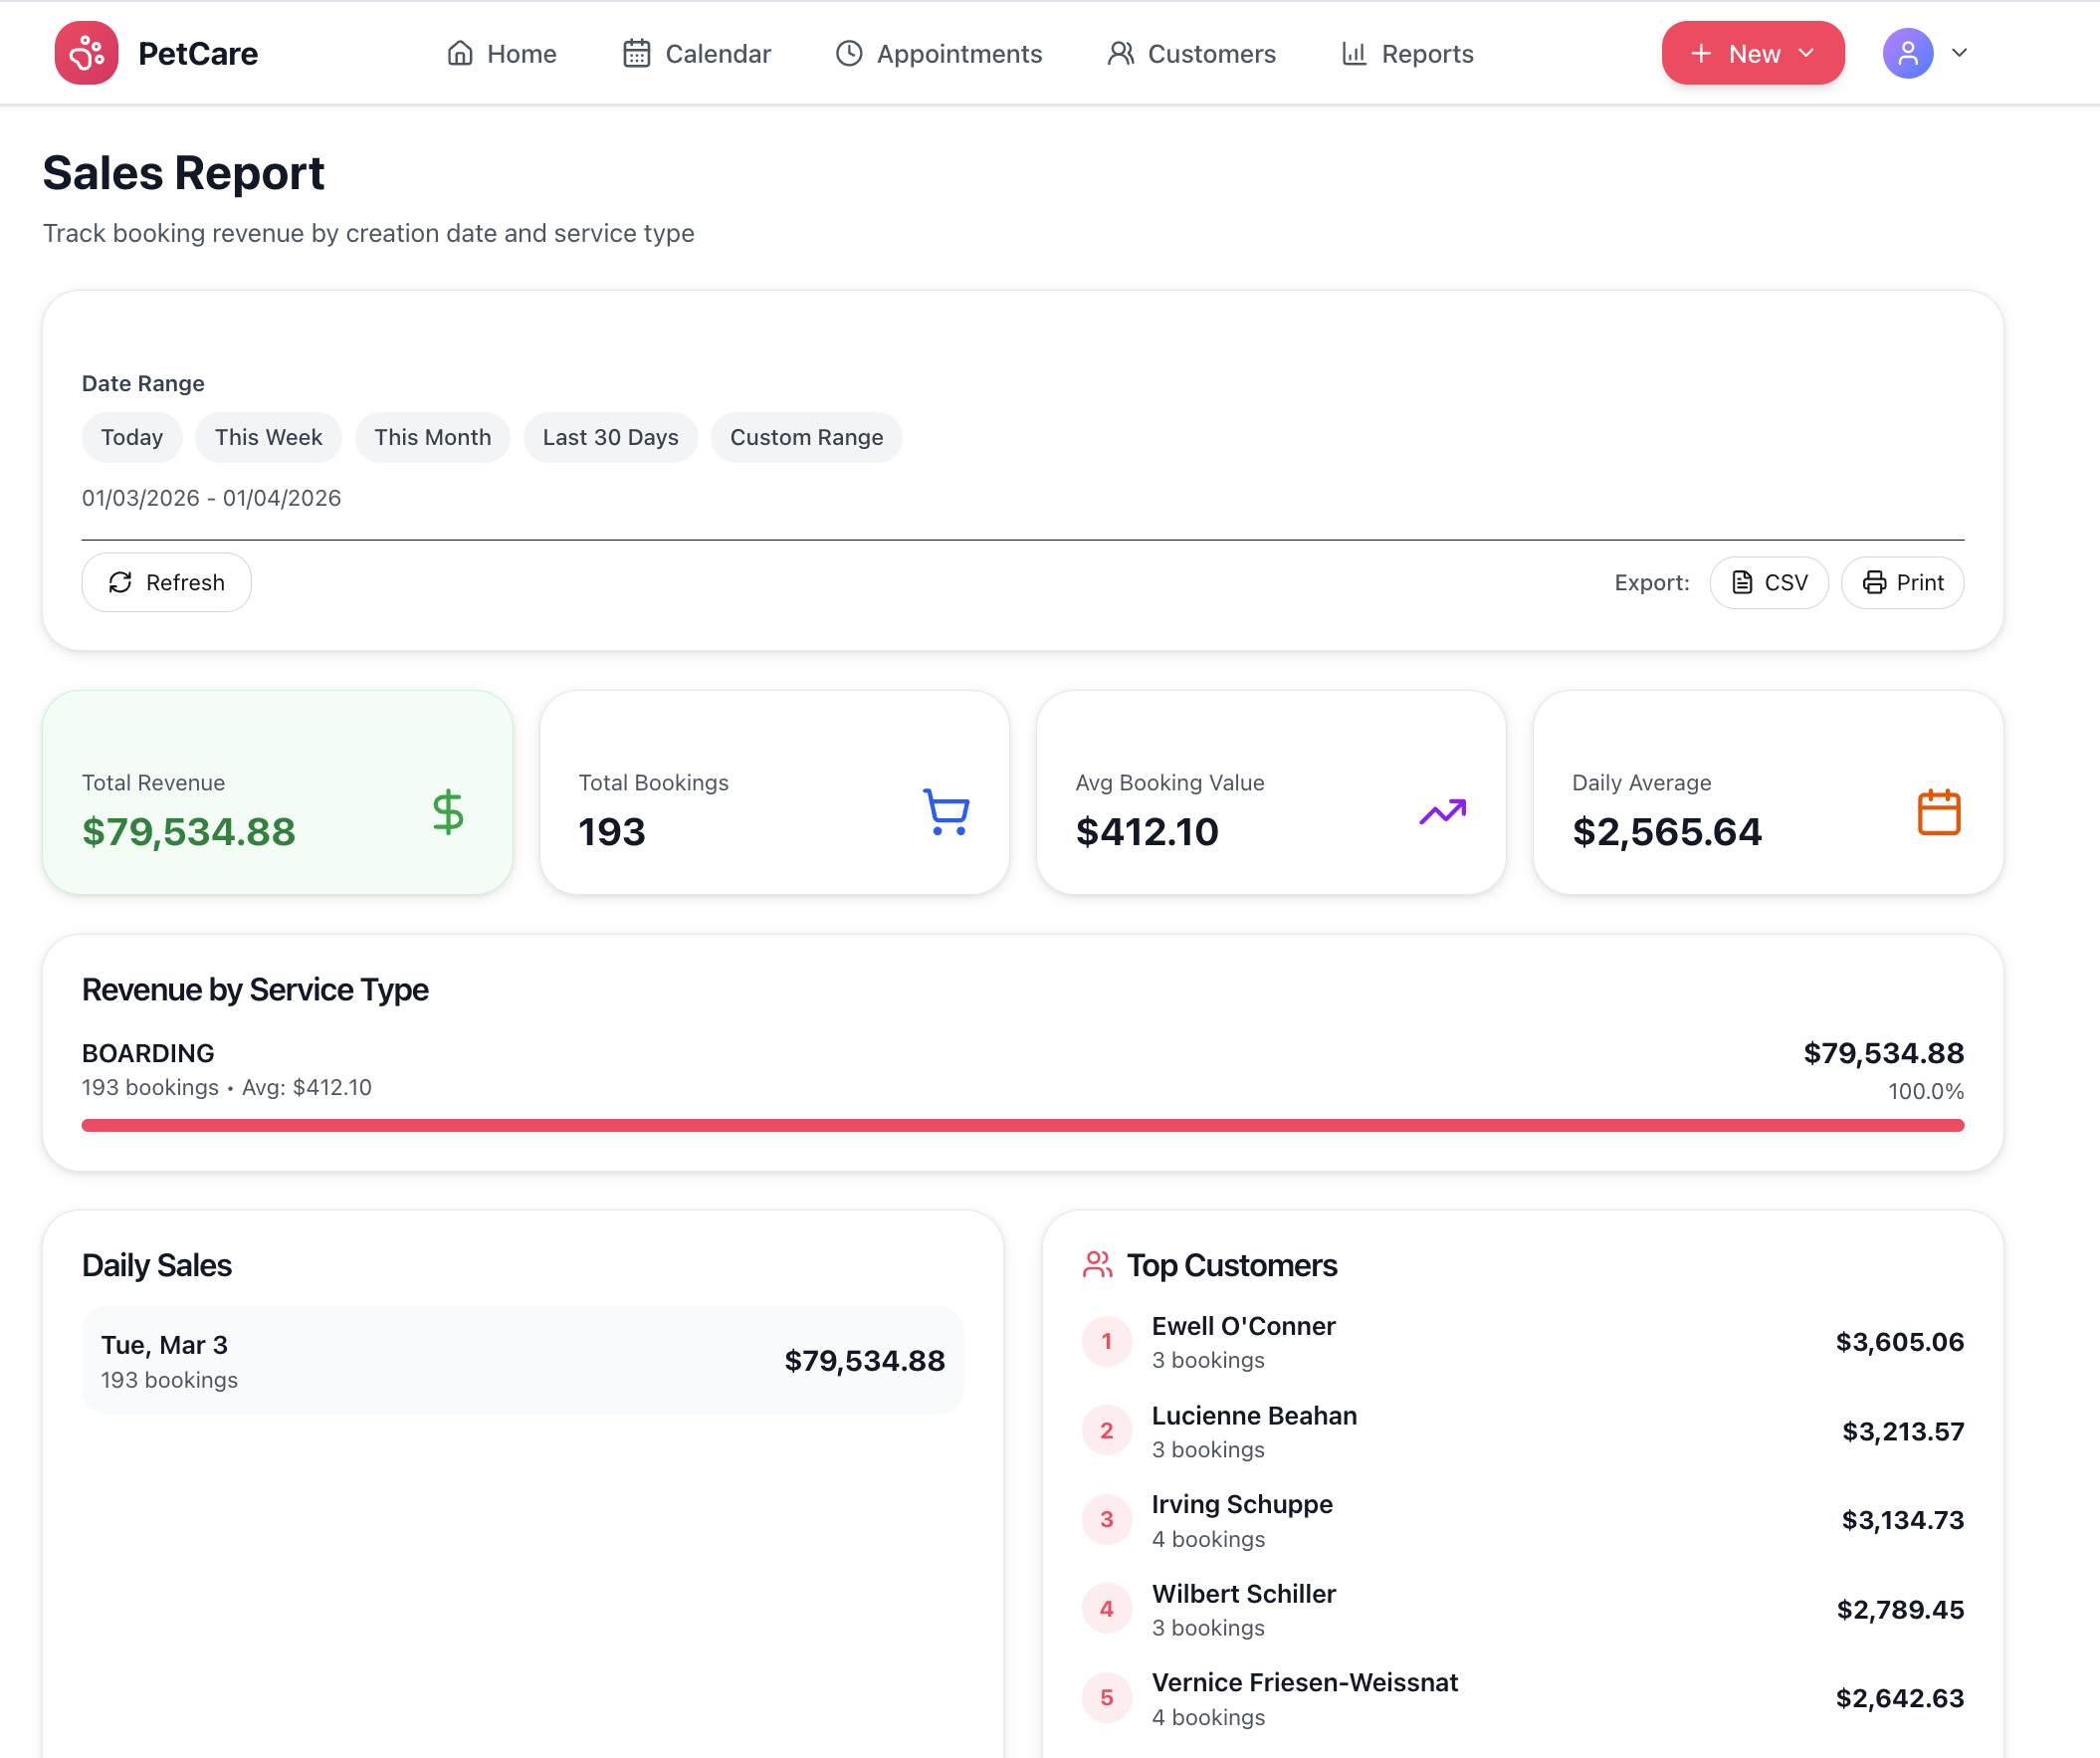
Task: Select the Reports bar chart icon
Action: [x=1353, y=53]
